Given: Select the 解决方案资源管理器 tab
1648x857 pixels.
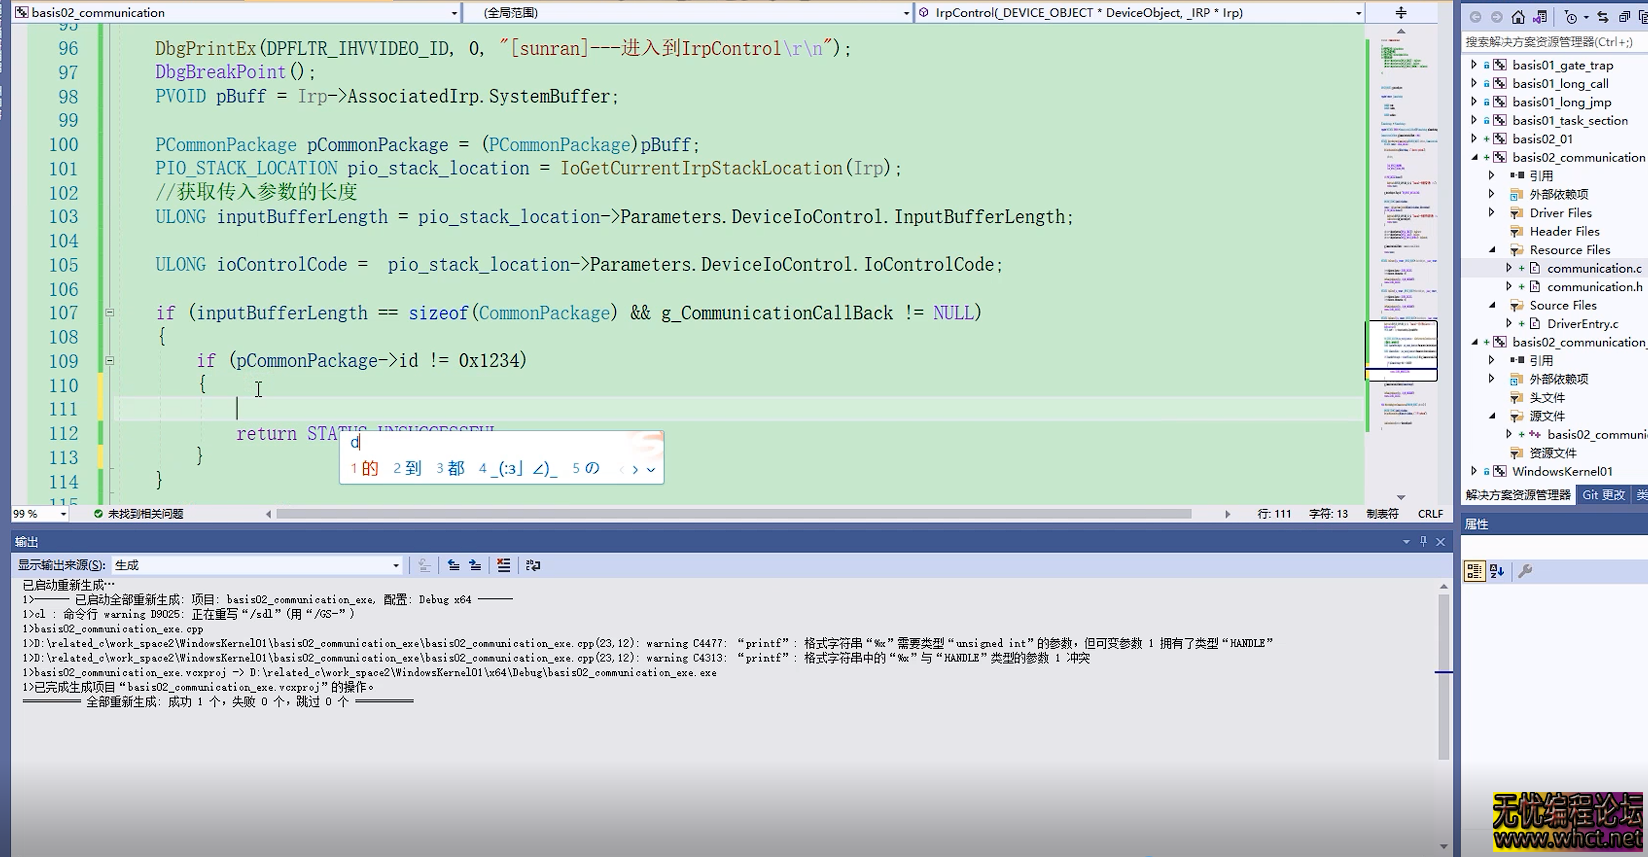Looking at the screenshot, I should tap(1517, 495).
